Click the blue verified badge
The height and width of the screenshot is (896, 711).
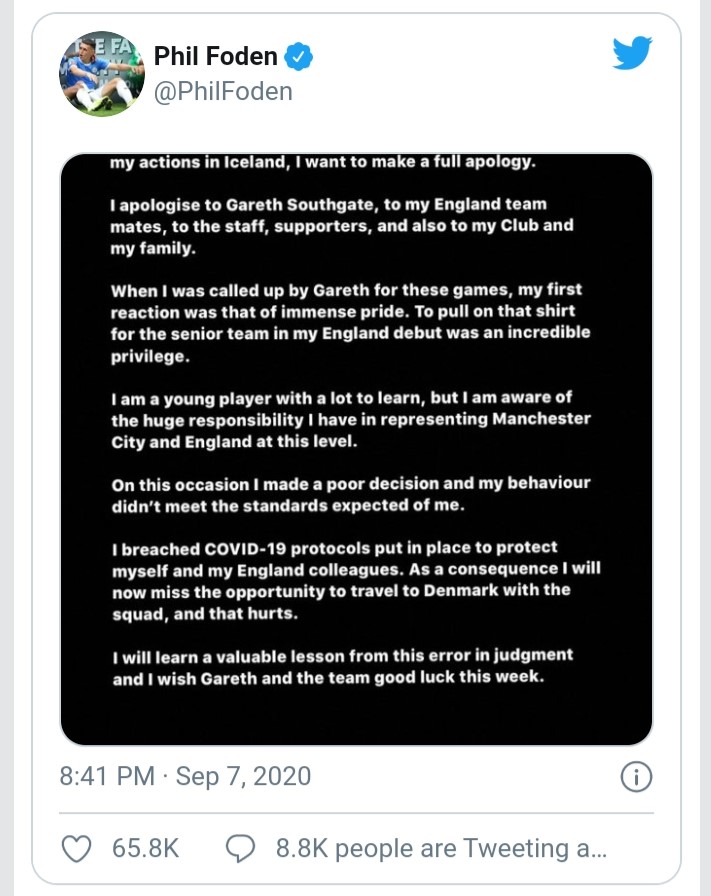(298, 57)
